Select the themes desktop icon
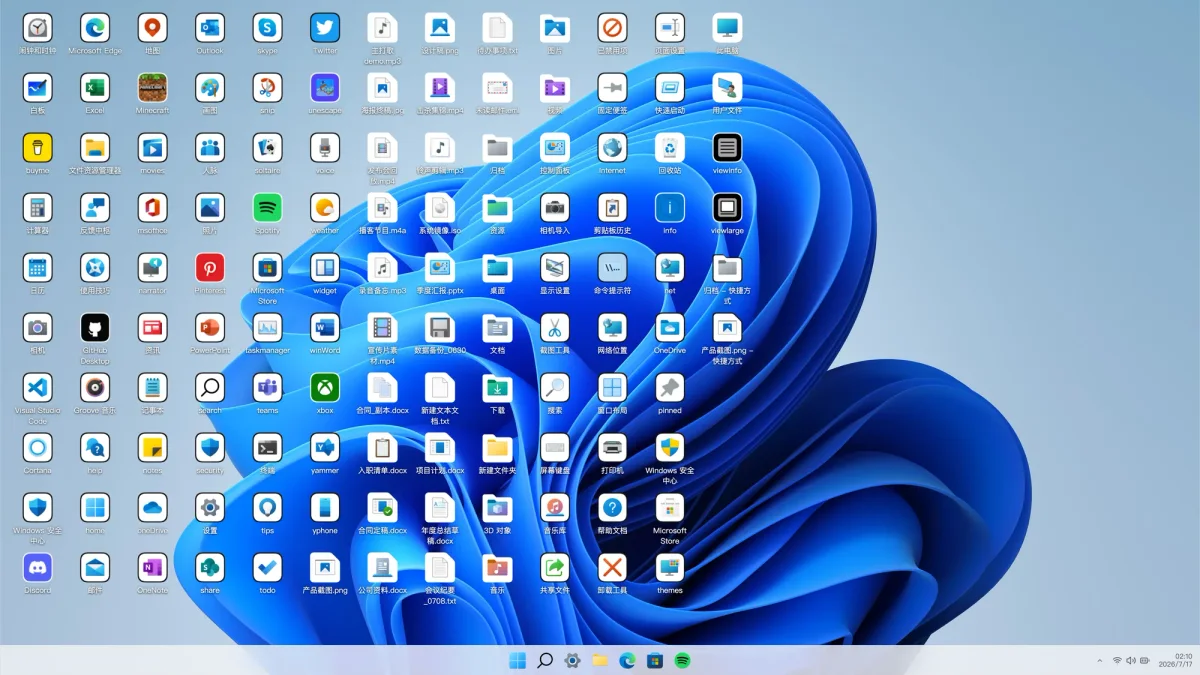 pos(670,568)
